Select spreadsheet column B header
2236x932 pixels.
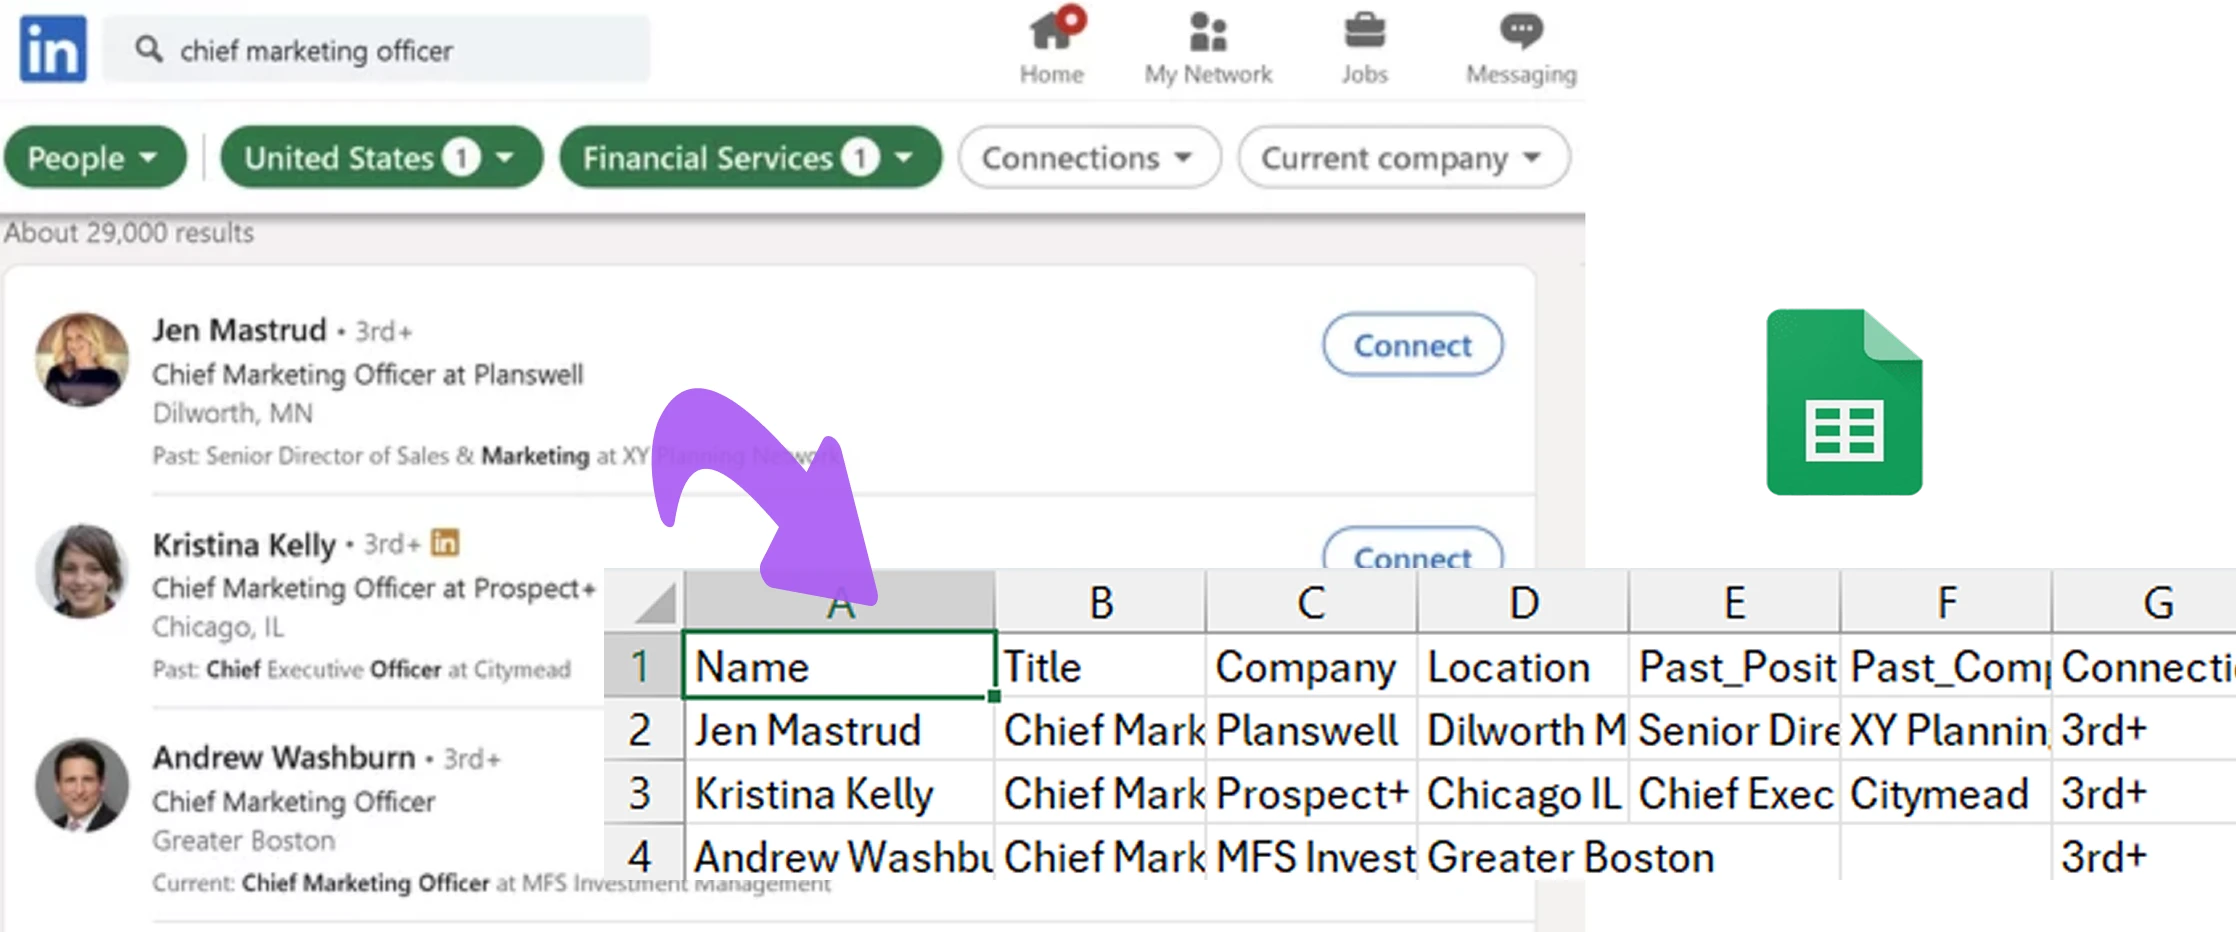(x=1101, y=602)
